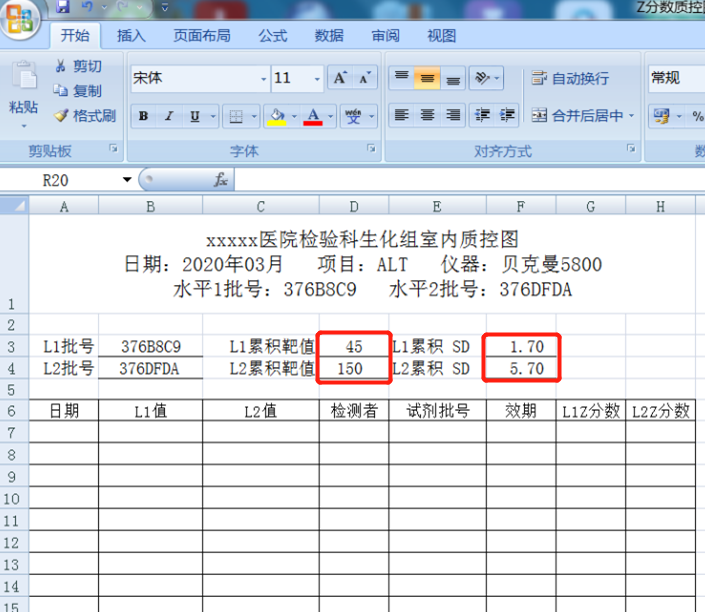Open the font name dropdown (宋体)

[x=264, y=79]
